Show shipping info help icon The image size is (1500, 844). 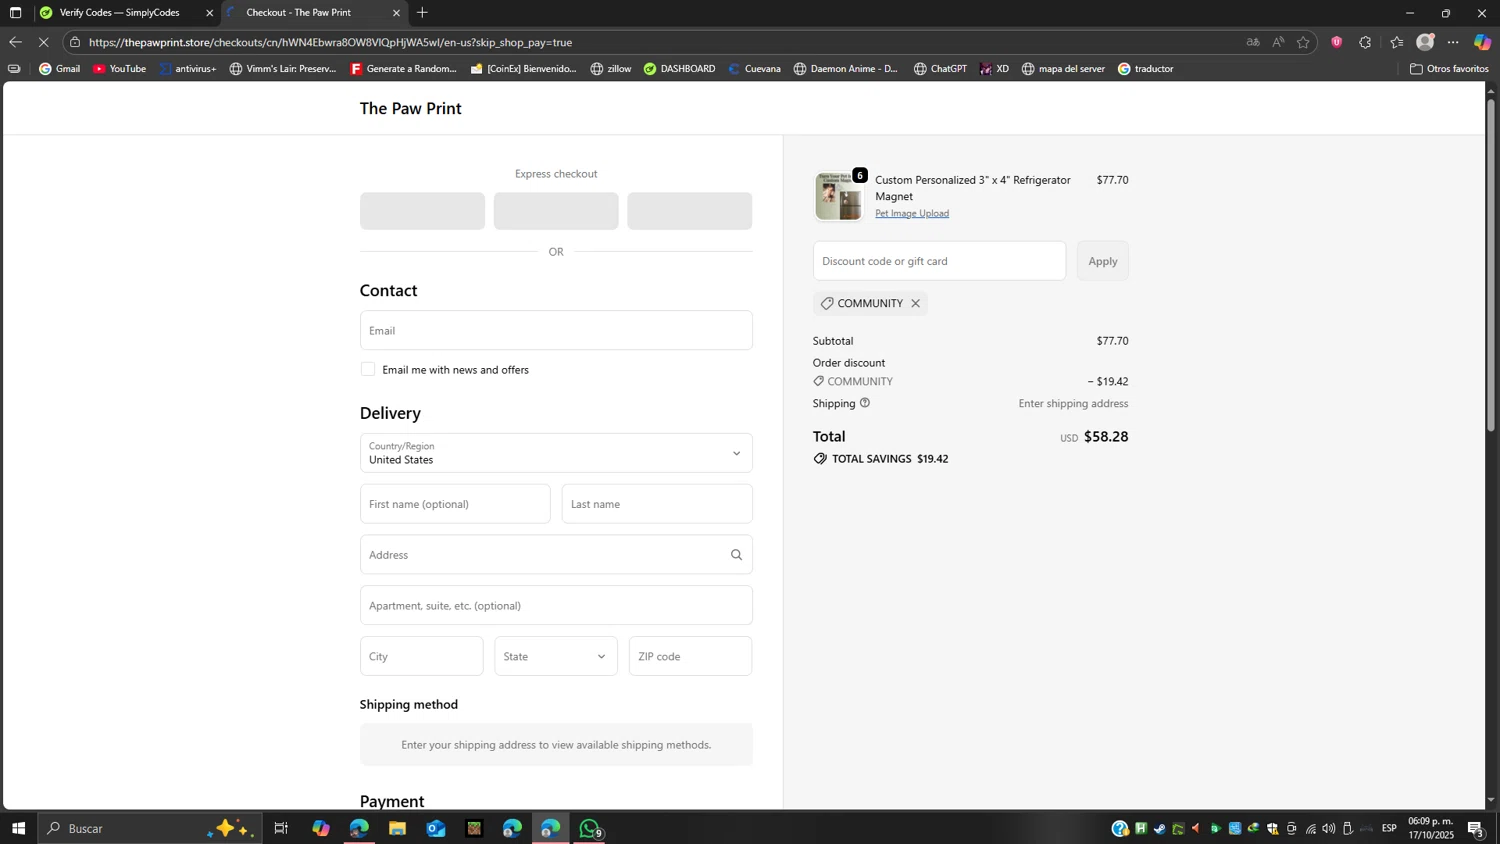click(x=865, y=403)
